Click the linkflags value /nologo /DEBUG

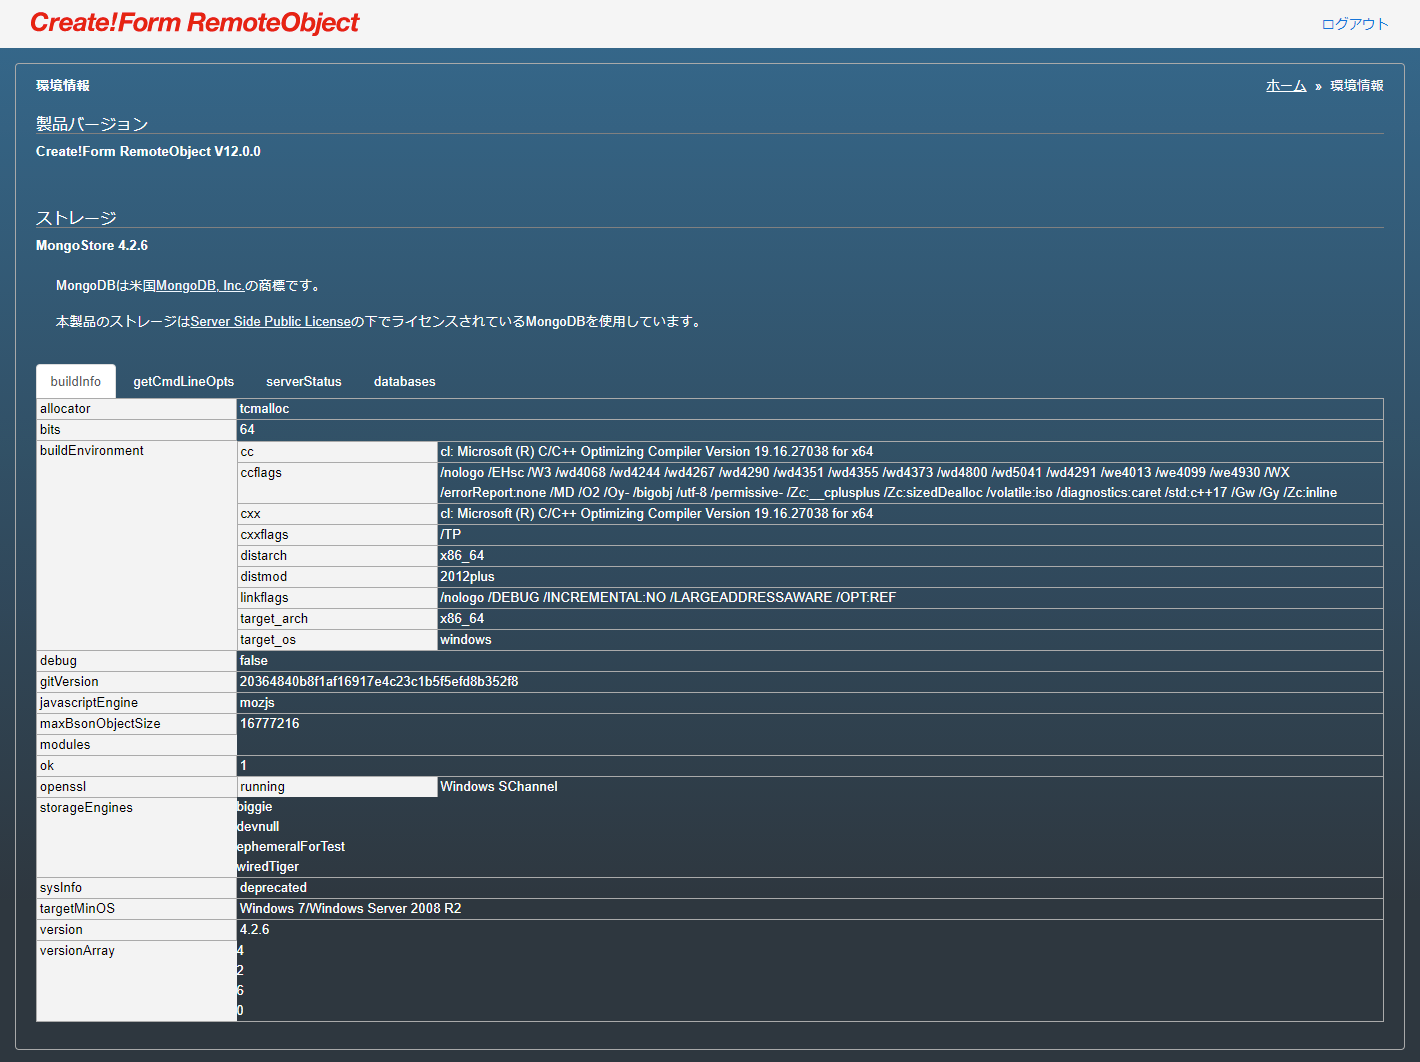(x=910, y=598)
